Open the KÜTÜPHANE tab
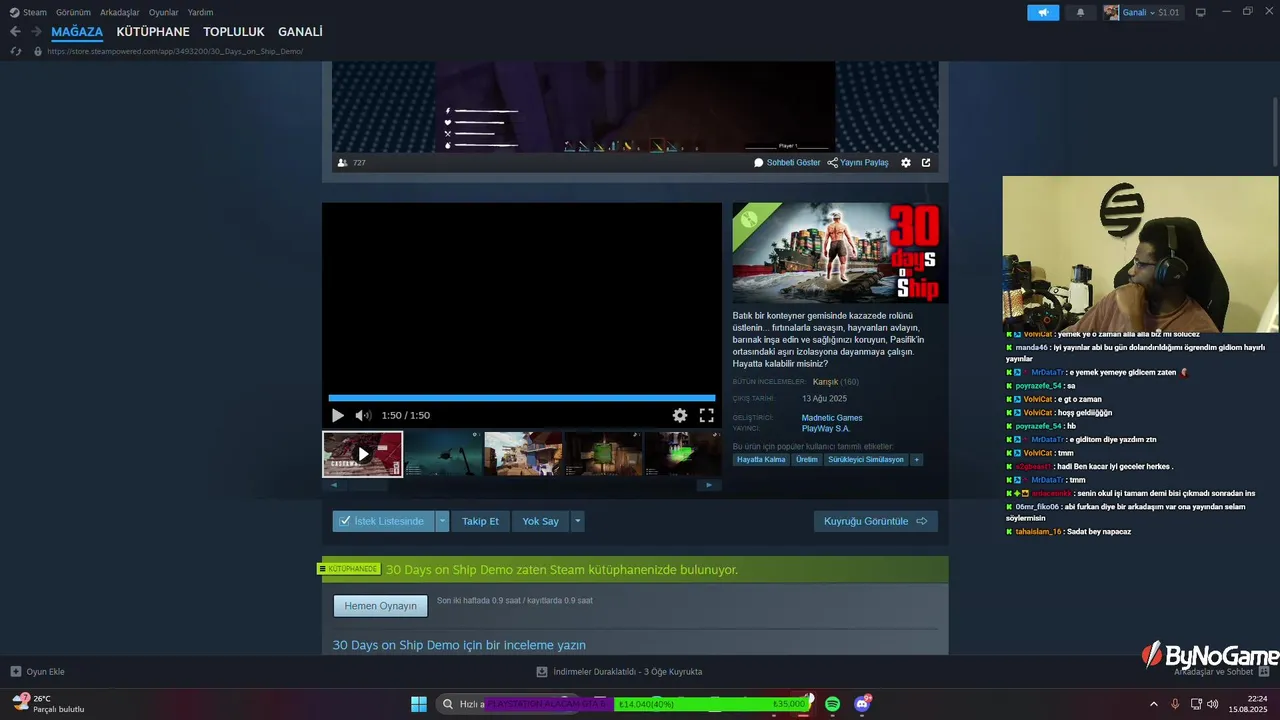This screenshot has height=720, width=1280. coord(153,32)
